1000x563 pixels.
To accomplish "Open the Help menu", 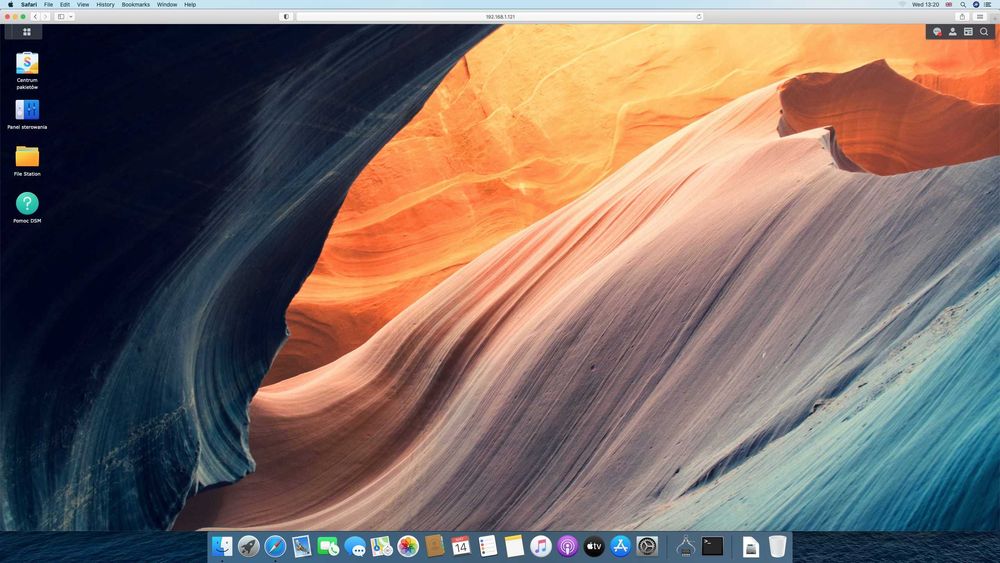I will [190, 4].
